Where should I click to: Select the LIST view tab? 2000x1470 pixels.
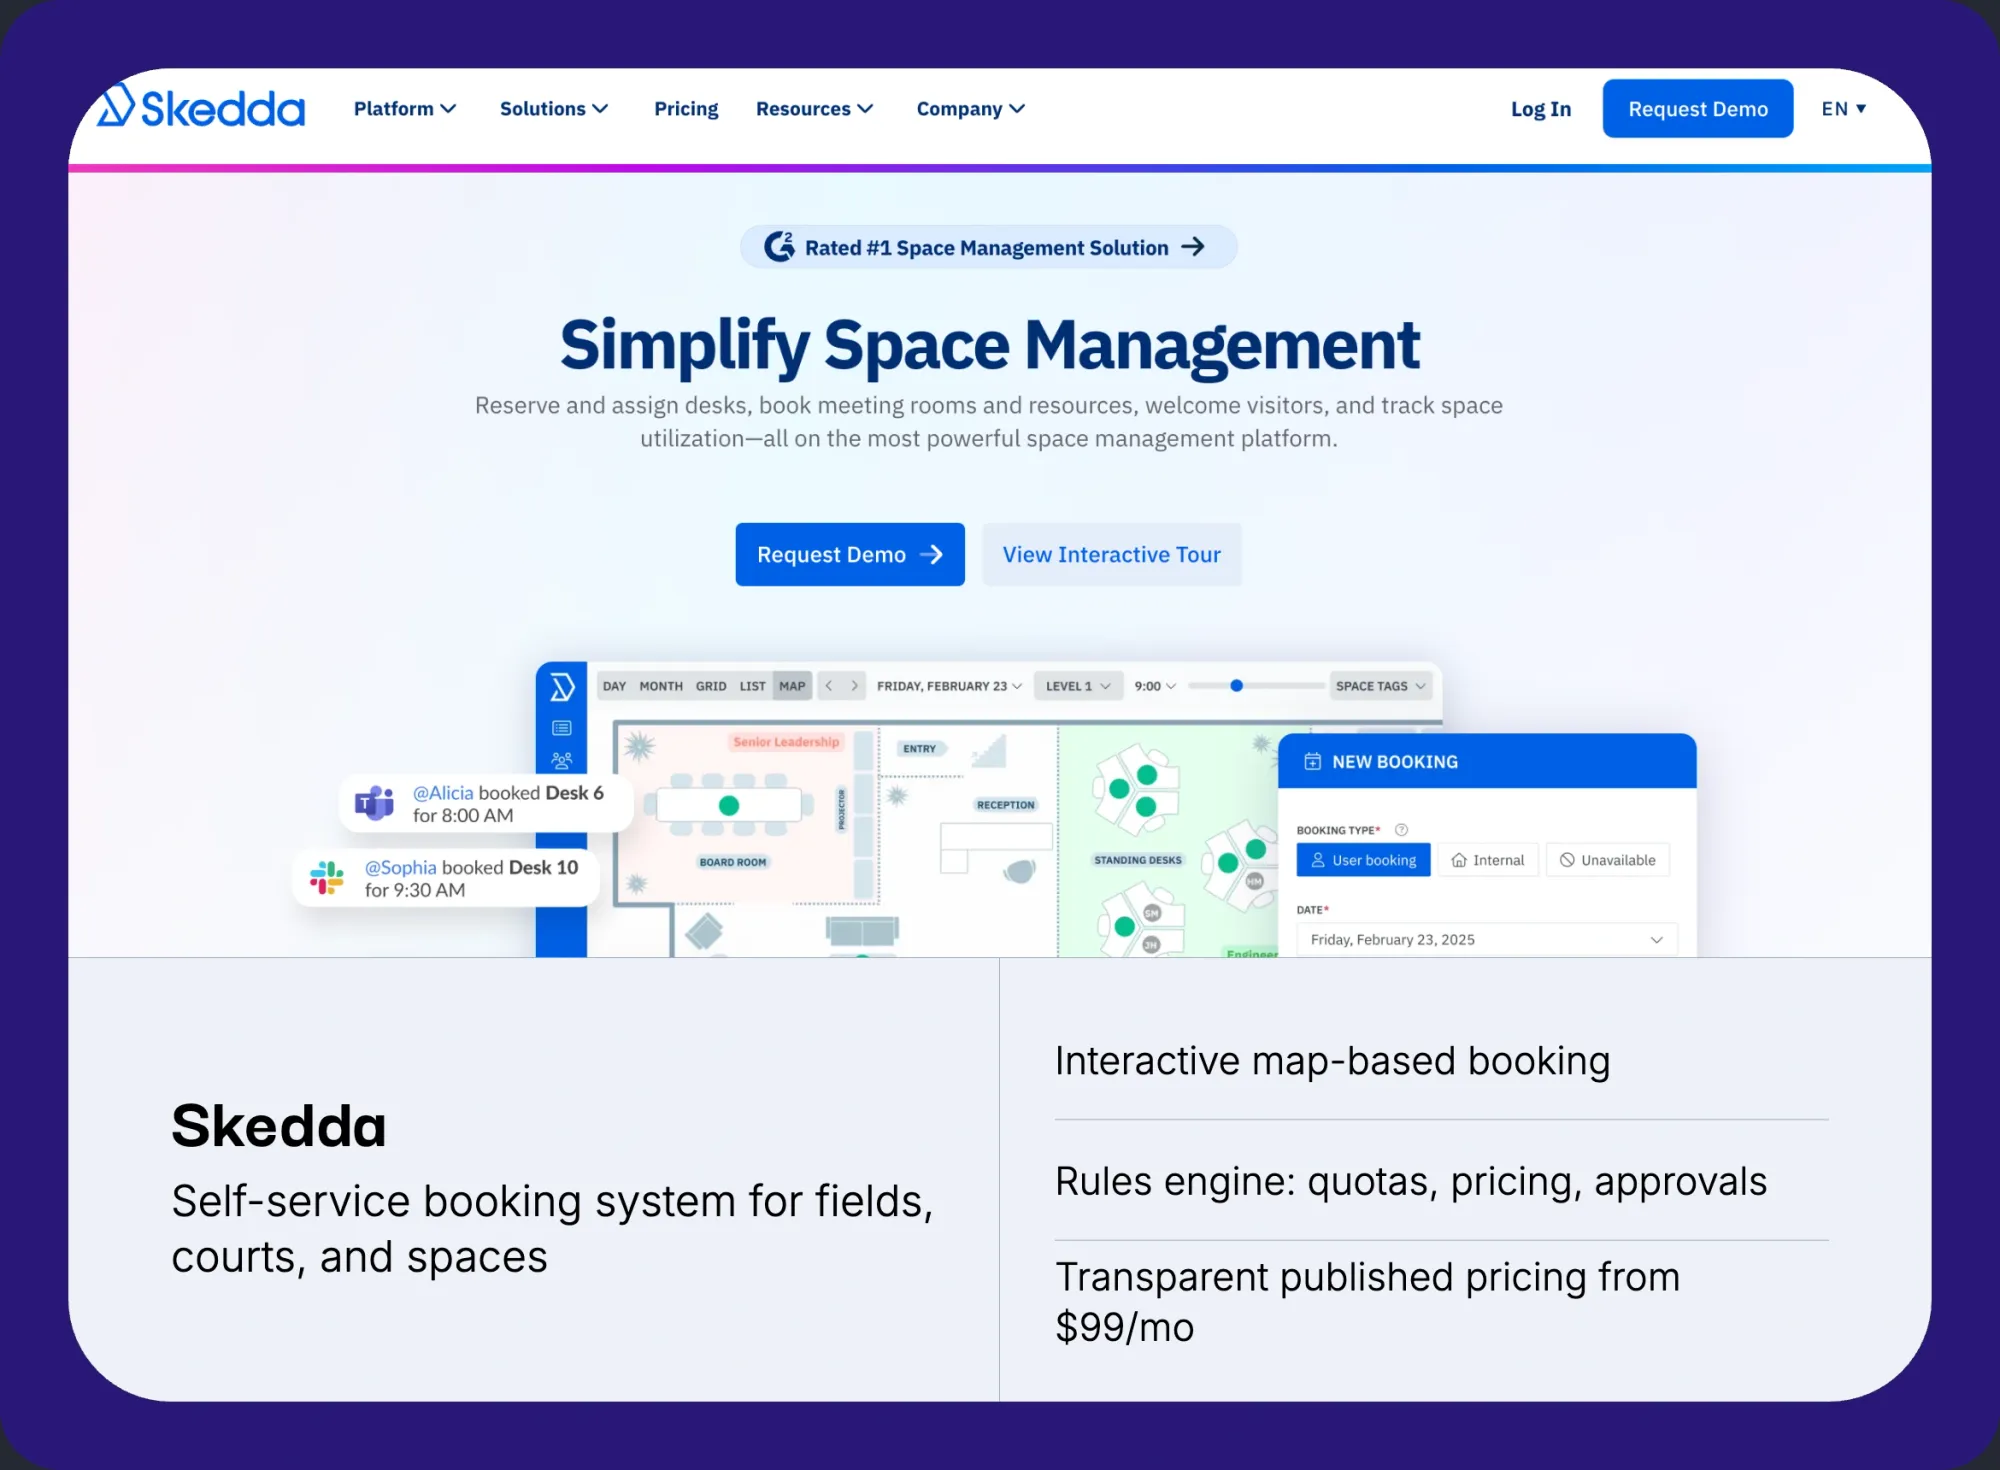pos(752,686)
